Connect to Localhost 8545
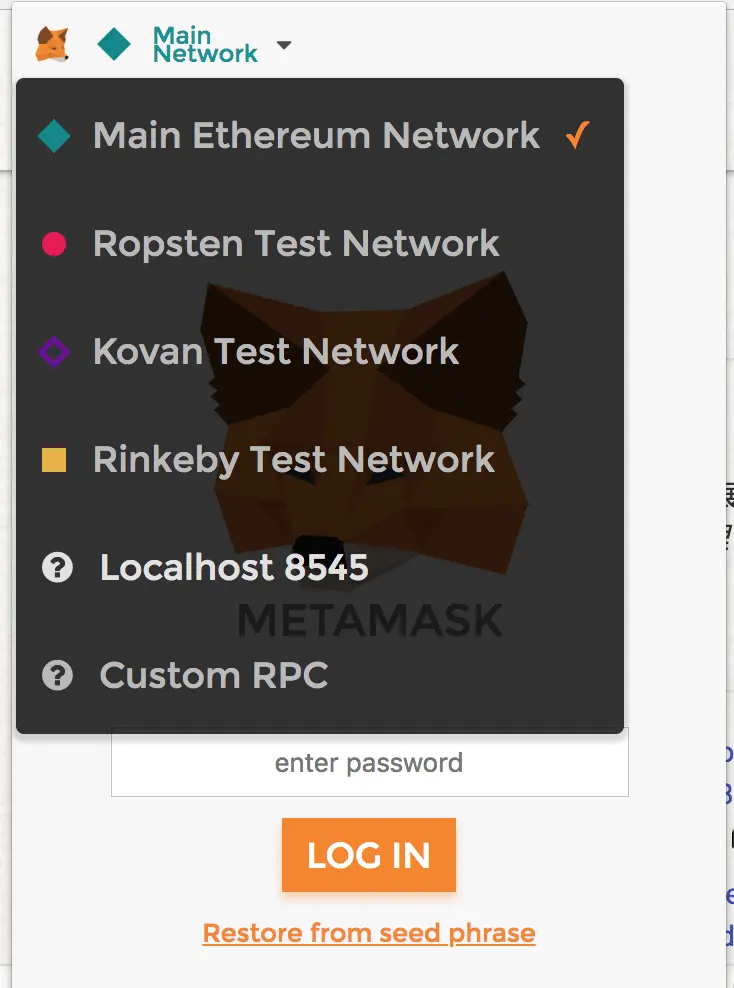 click(x=234, y=569)
